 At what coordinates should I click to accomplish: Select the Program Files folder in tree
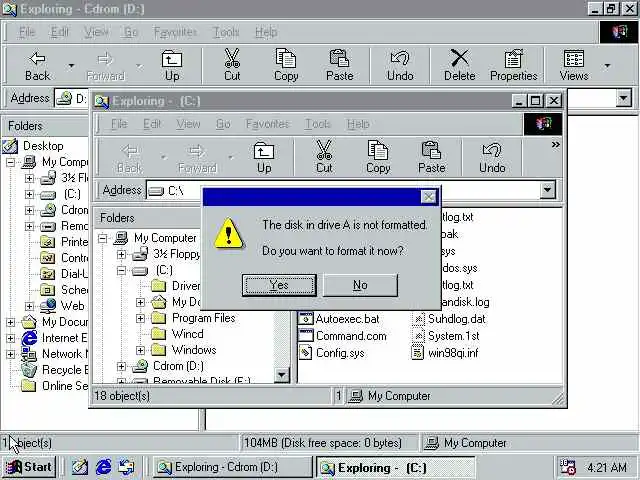point(204,318)
